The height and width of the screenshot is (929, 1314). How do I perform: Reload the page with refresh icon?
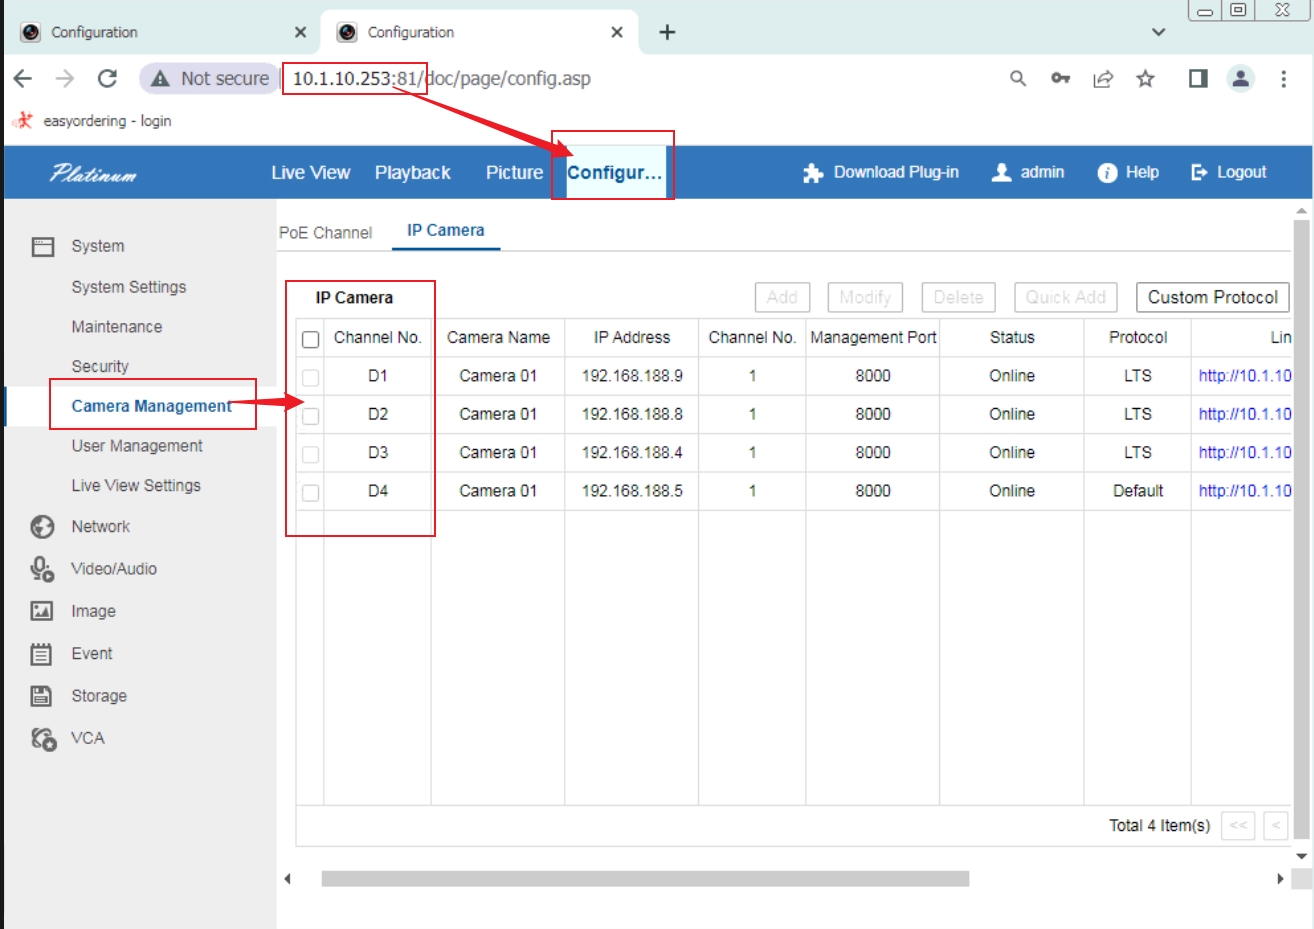point(107,79)
